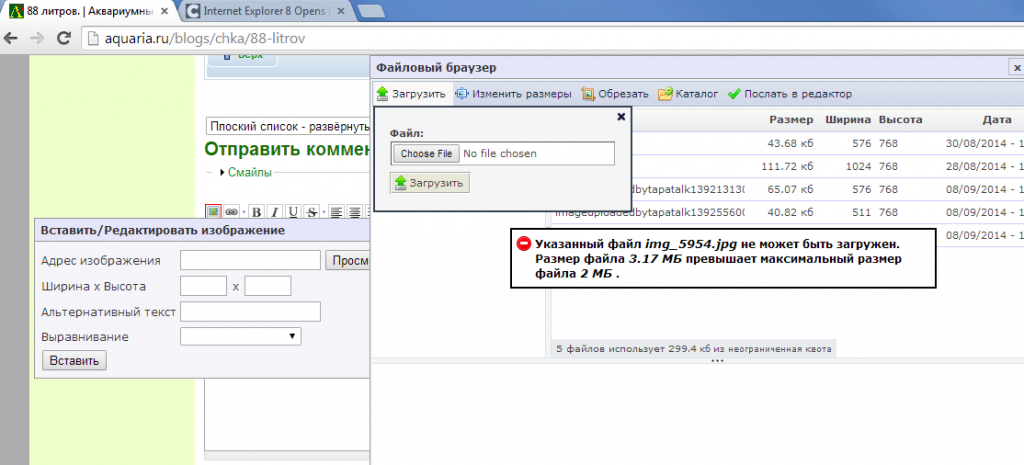Click the date 28/08/2014 in file list
The height and width of the screenshot is (465, 1024).
(x=976, y=167)
